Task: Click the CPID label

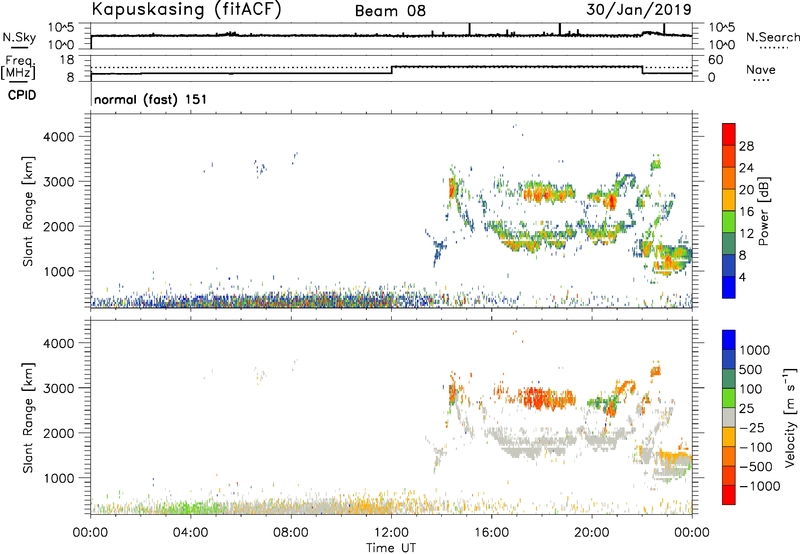Action: tap(22, 95)
